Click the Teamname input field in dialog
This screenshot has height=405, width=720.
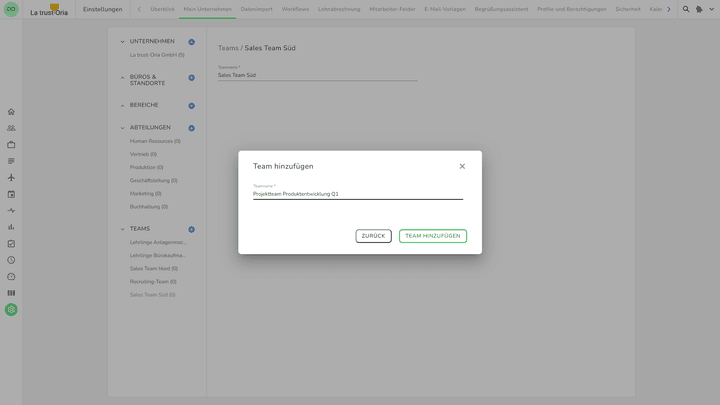coord(357,194)
